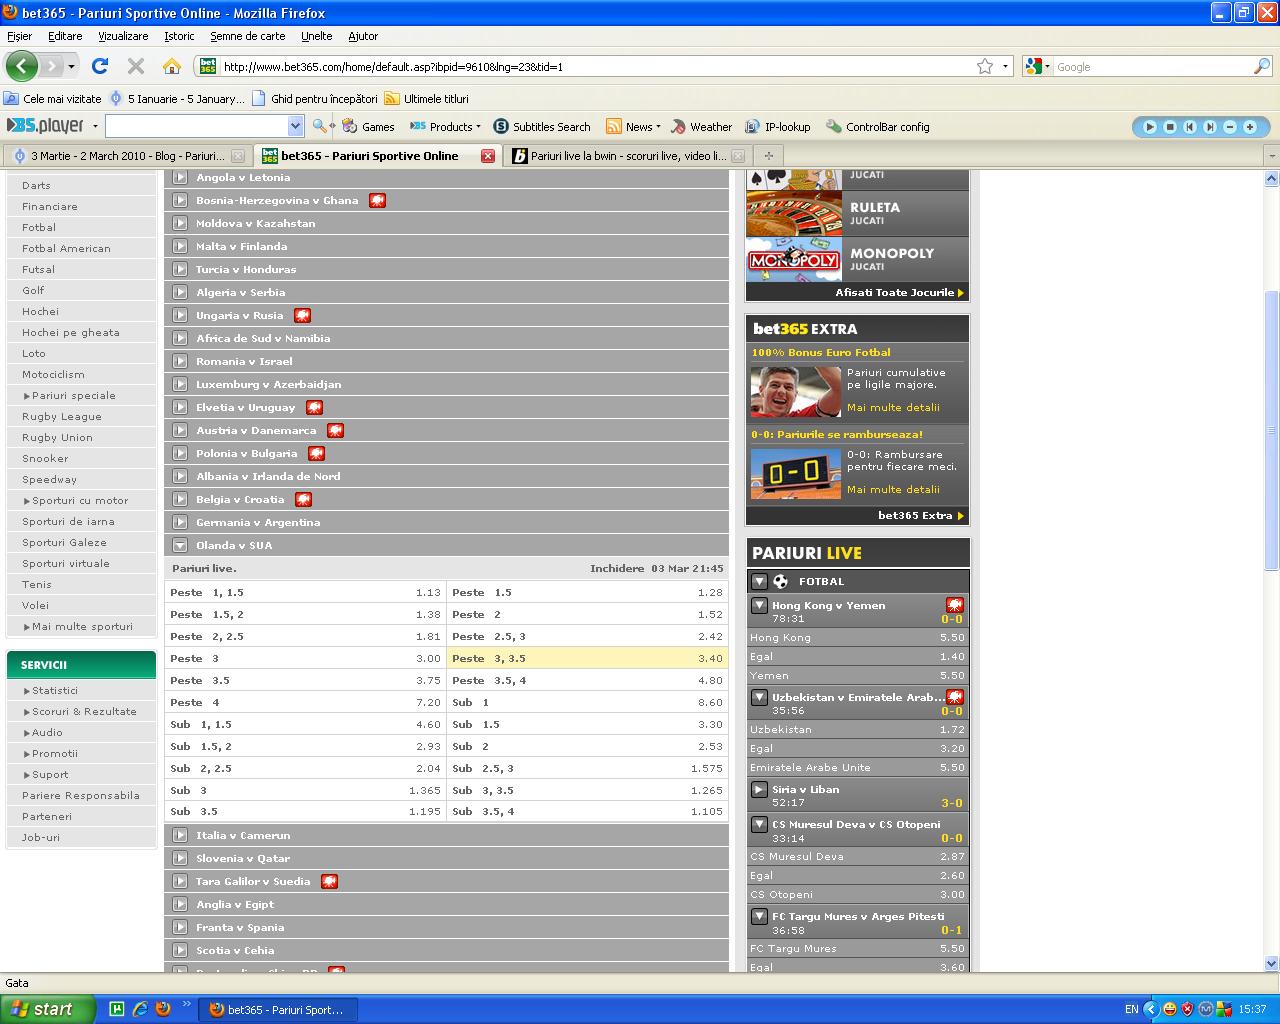Open the Semne de carte menu

(x=247, y=36)
